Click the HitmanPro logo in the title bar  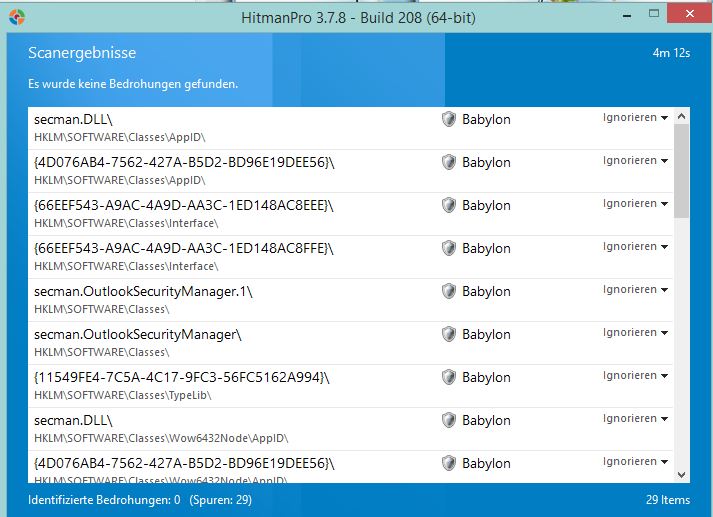(17, 17)
